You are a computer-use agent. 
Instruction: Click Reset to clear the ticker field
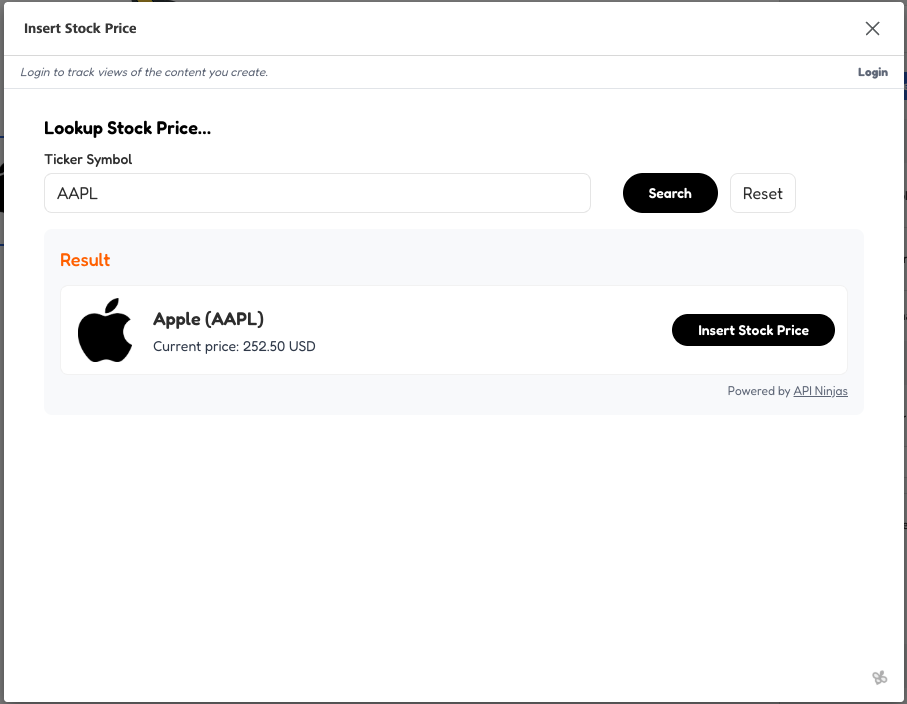[x=762, y=192]
